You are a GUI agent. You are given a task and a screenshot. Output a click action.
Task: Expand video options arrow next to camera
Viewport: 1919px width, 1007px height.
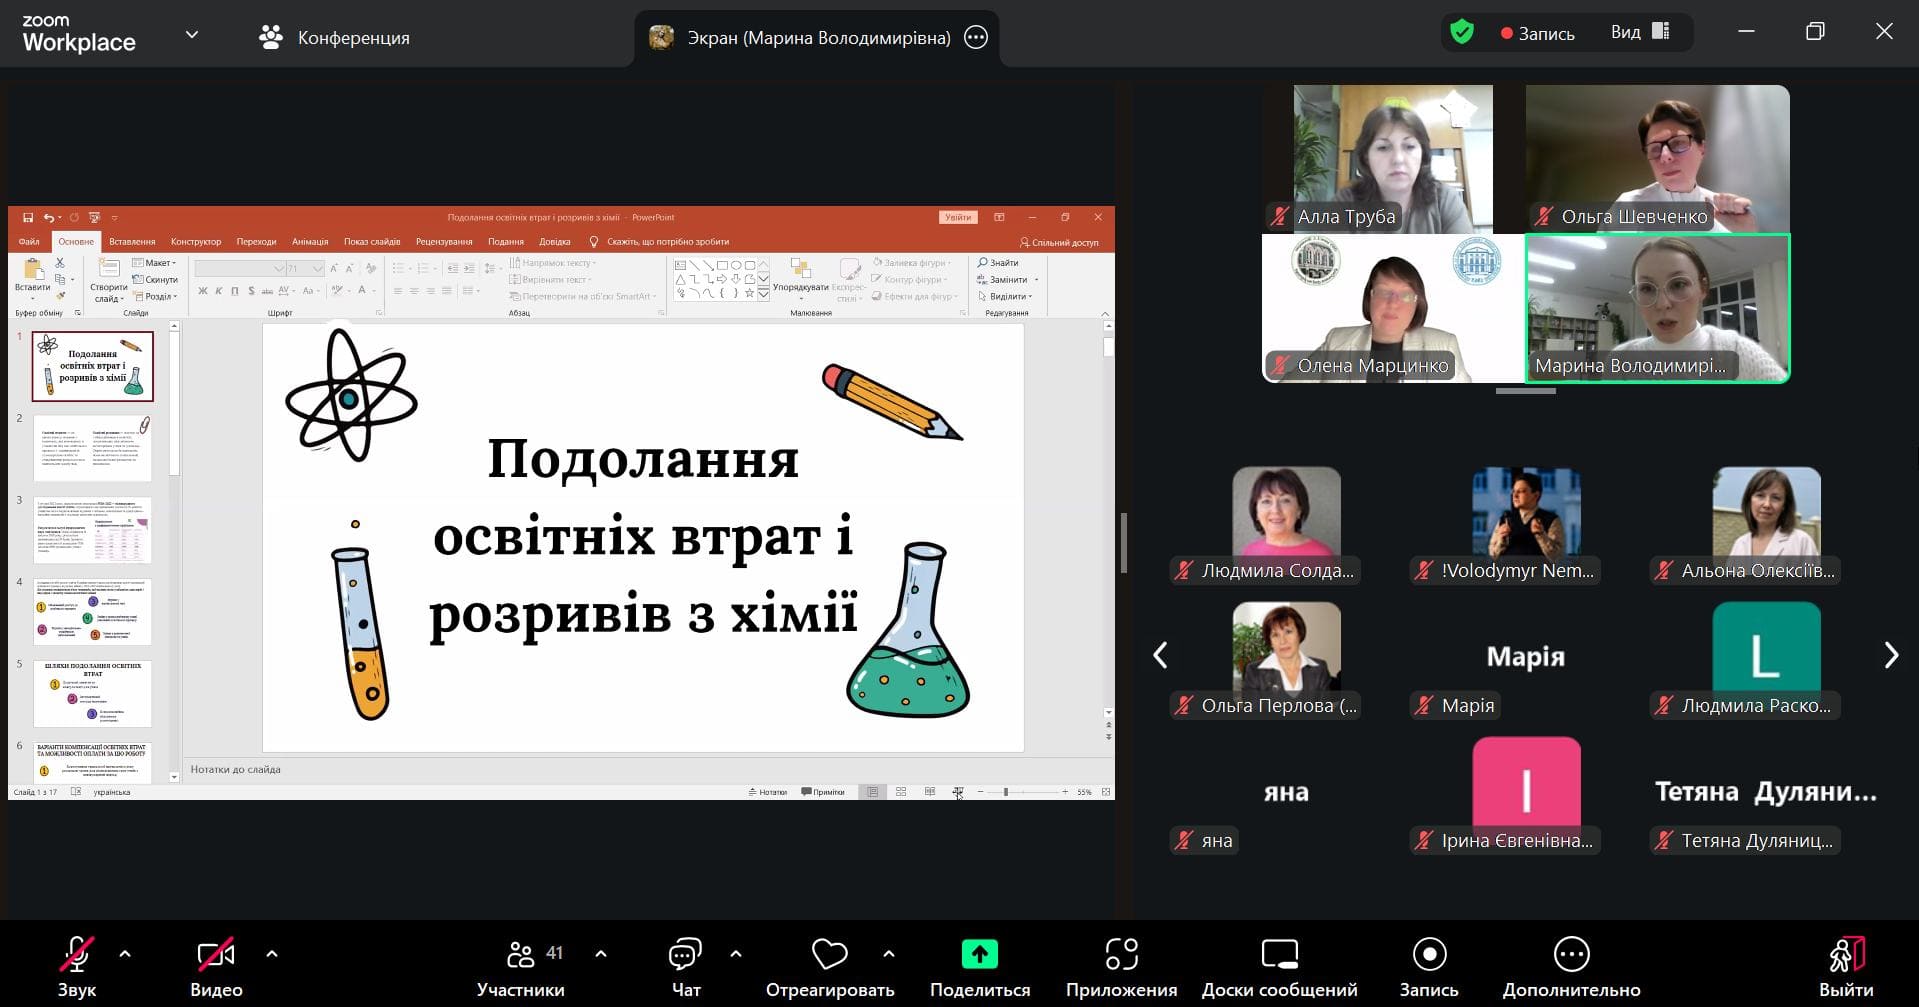[272, 954]
